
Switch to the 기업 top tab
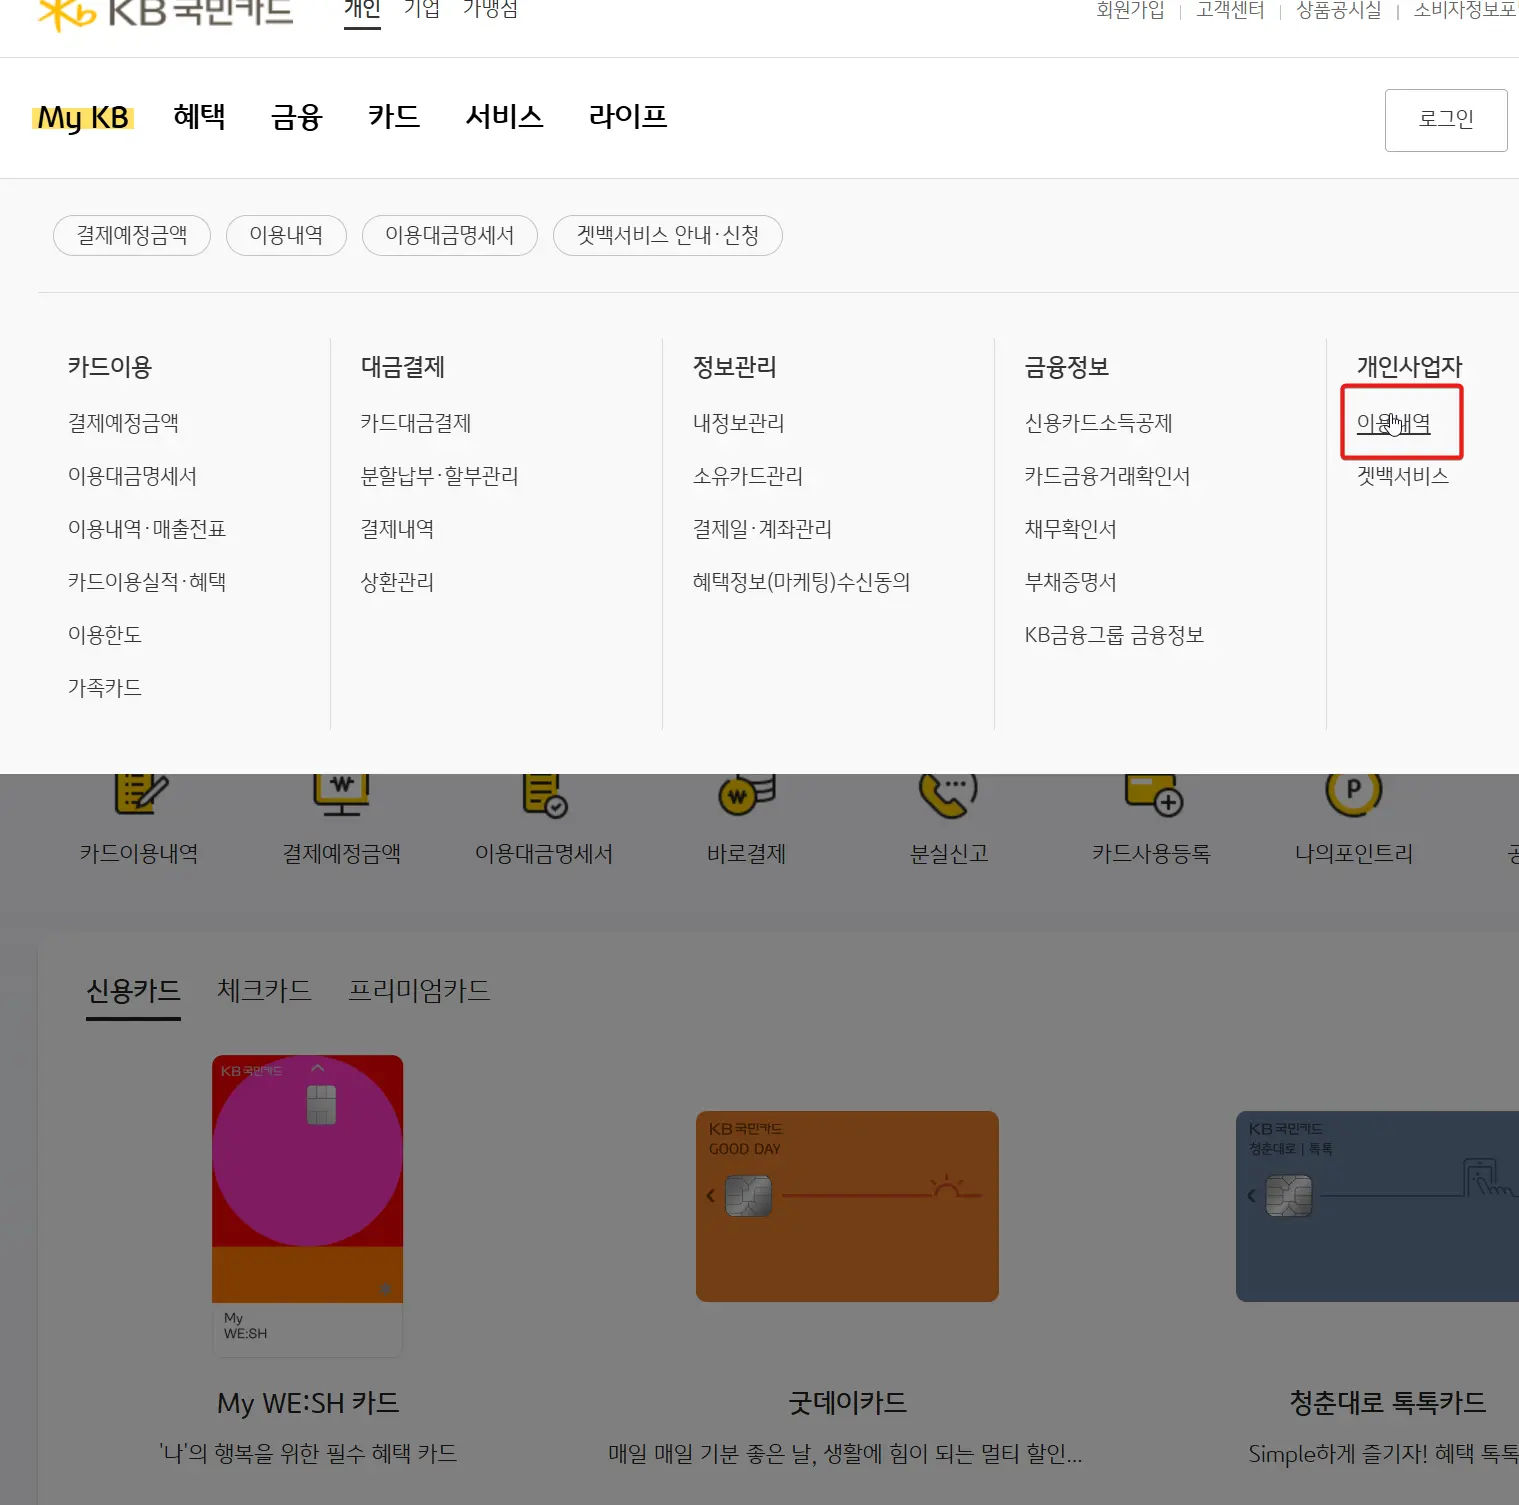coord(422,10)
